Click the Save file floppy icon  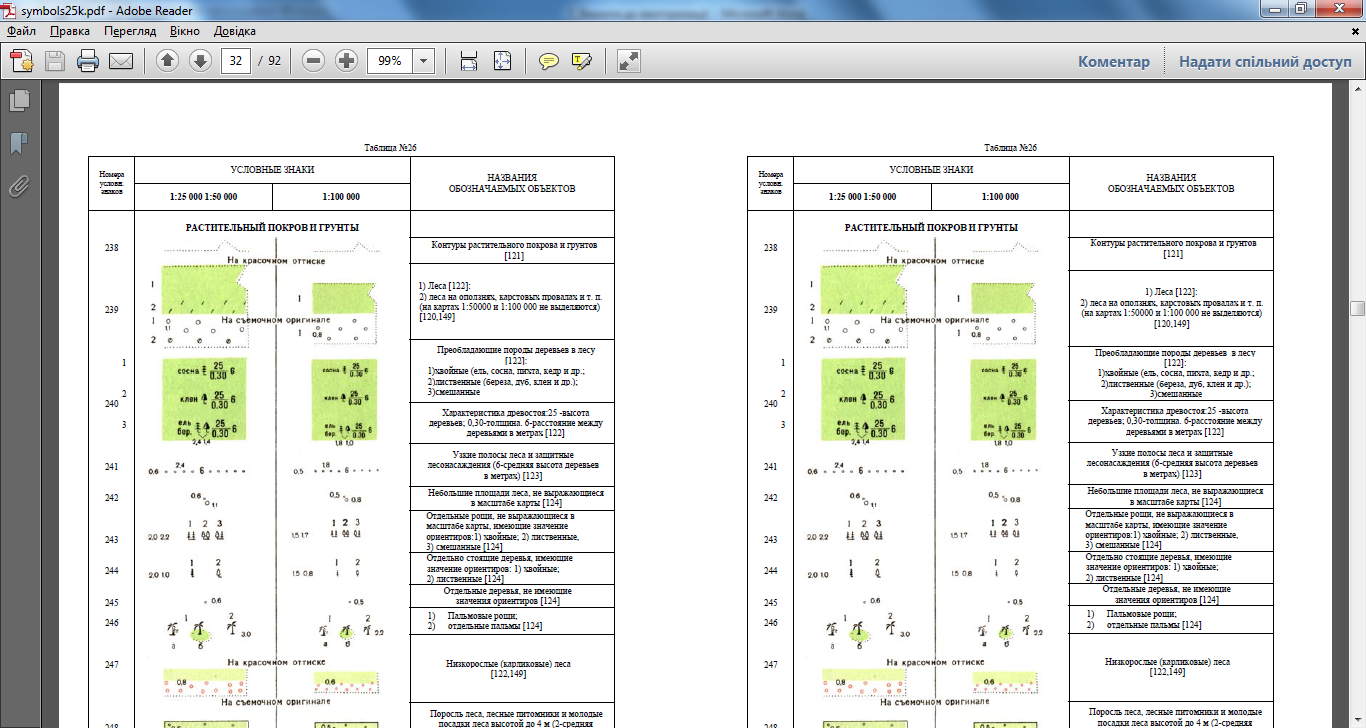[x=54, y=61]
